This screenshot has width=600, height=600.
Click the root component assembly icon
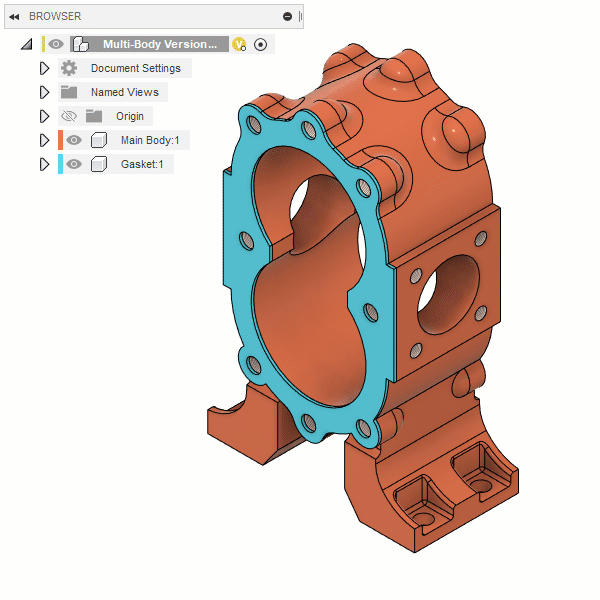point(81,44)
